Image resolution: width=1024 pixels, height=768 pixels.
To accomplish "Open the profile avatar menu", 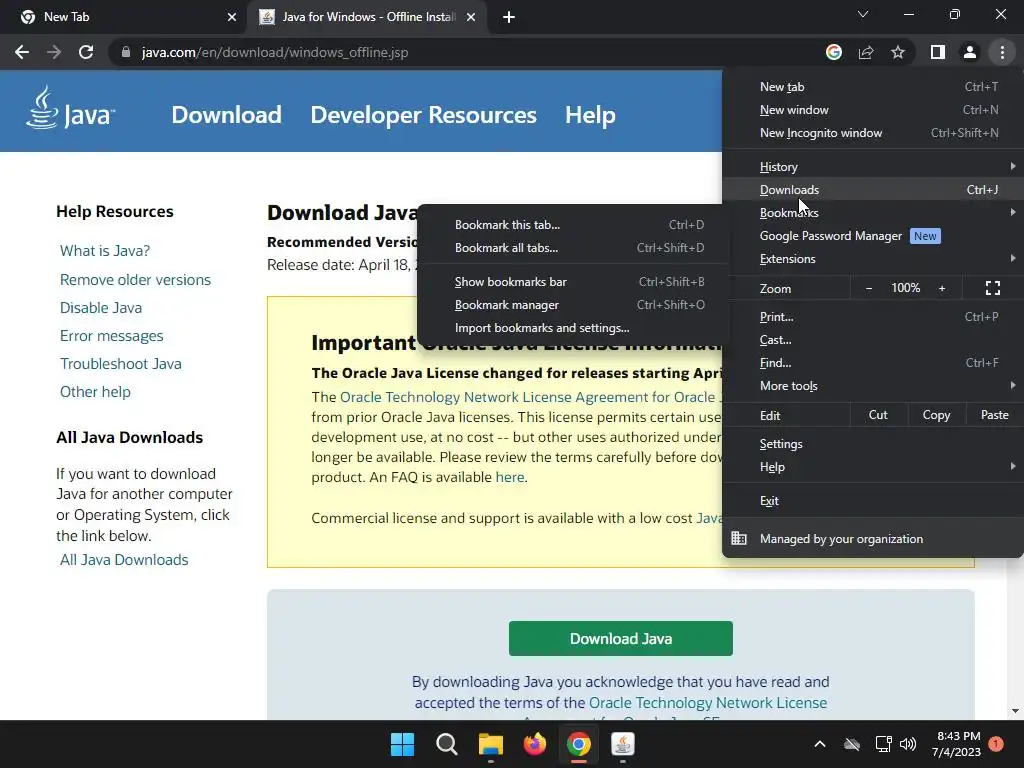I will (970, 52).
